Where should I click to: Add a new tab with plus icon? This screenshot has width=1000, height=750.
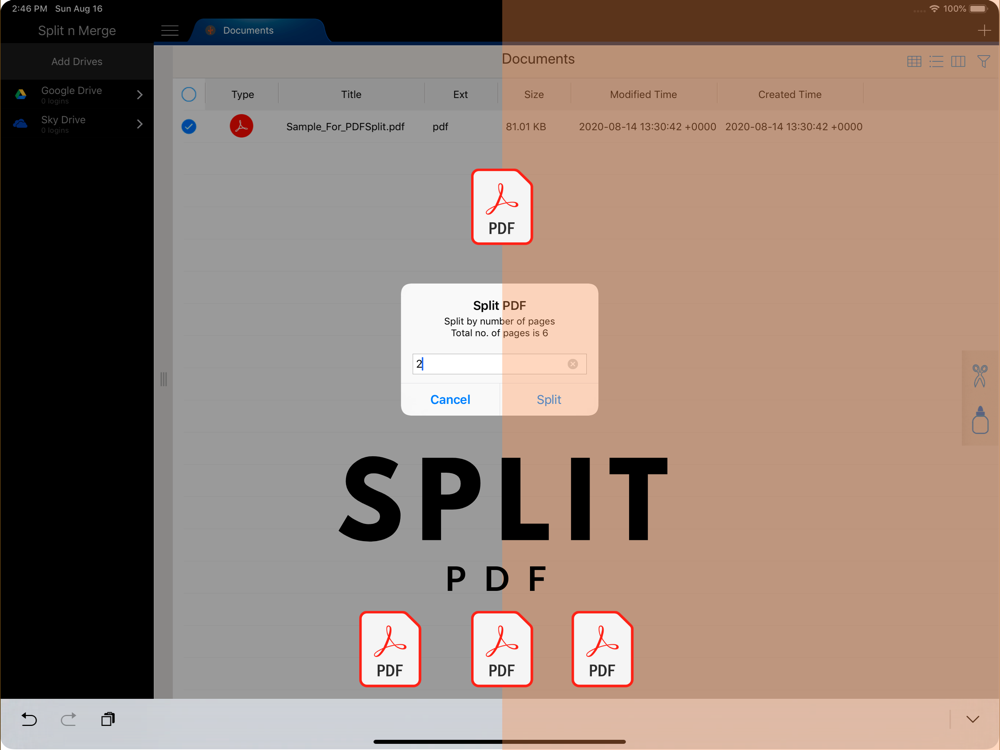pos(984,31)
